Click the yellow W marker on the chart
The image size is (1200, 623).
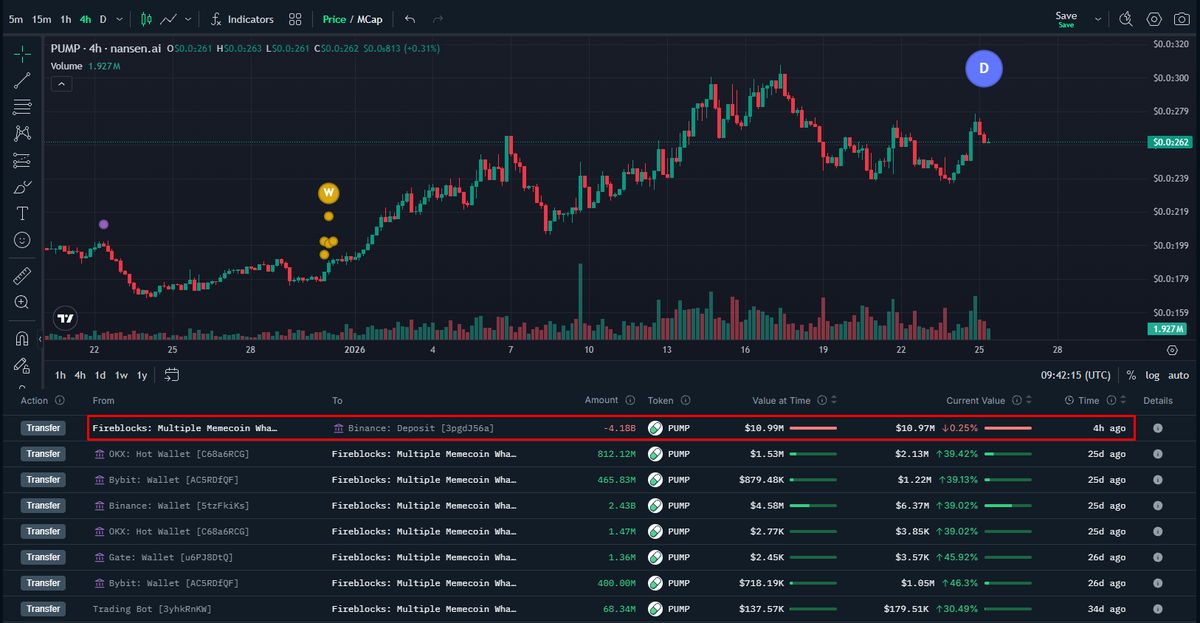[x=328, y=192]
